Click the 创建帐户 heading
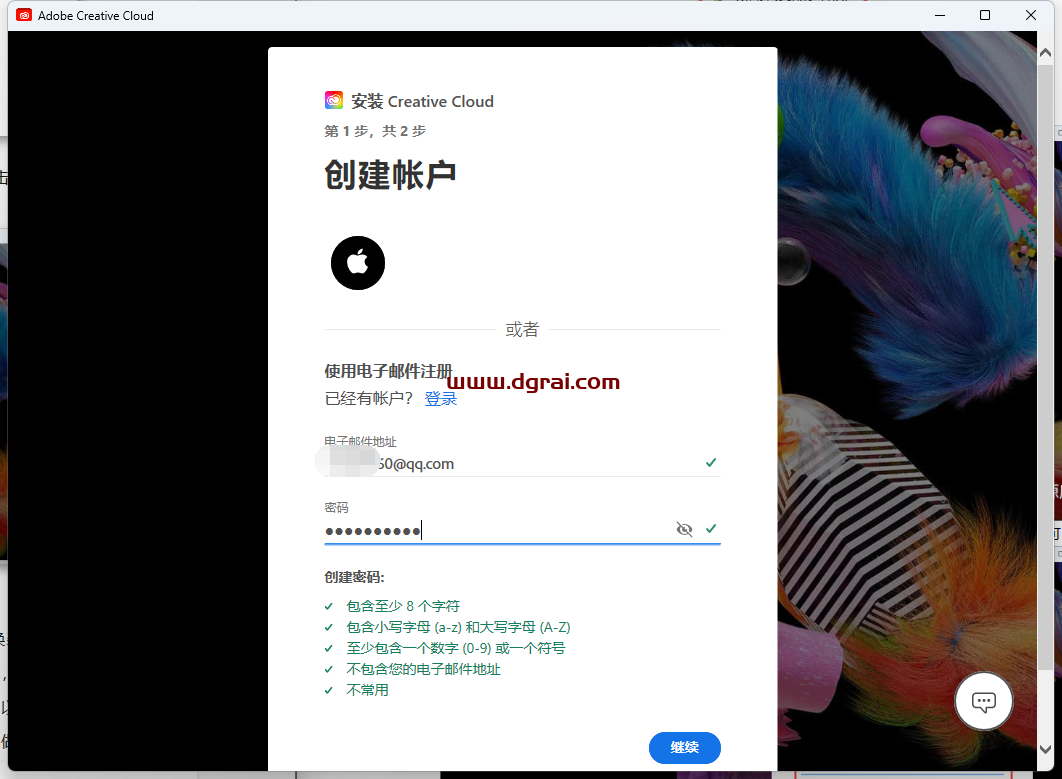Image resolution: width=1062 pixels, height=779 pixels. (x=390, y=174)
